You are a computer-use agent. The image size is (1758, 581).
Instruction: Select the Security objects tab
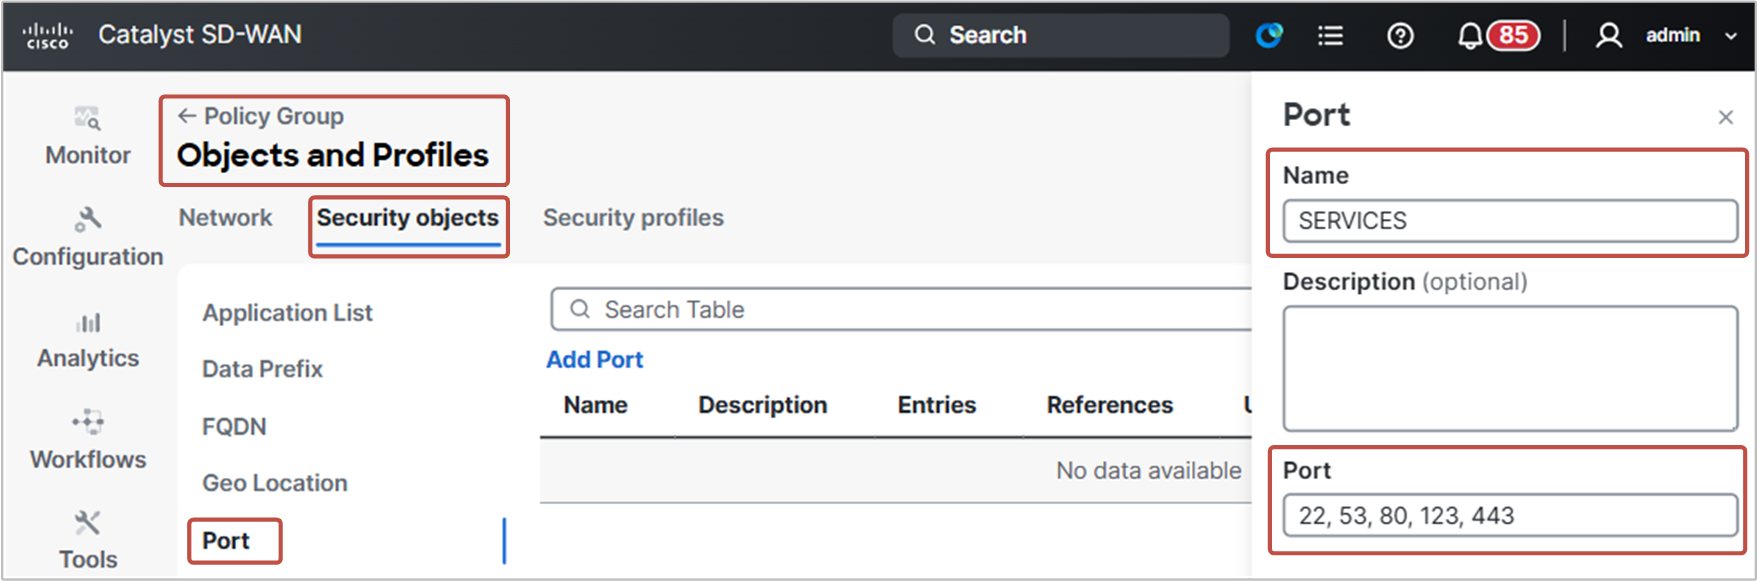(x=408, y=218)
